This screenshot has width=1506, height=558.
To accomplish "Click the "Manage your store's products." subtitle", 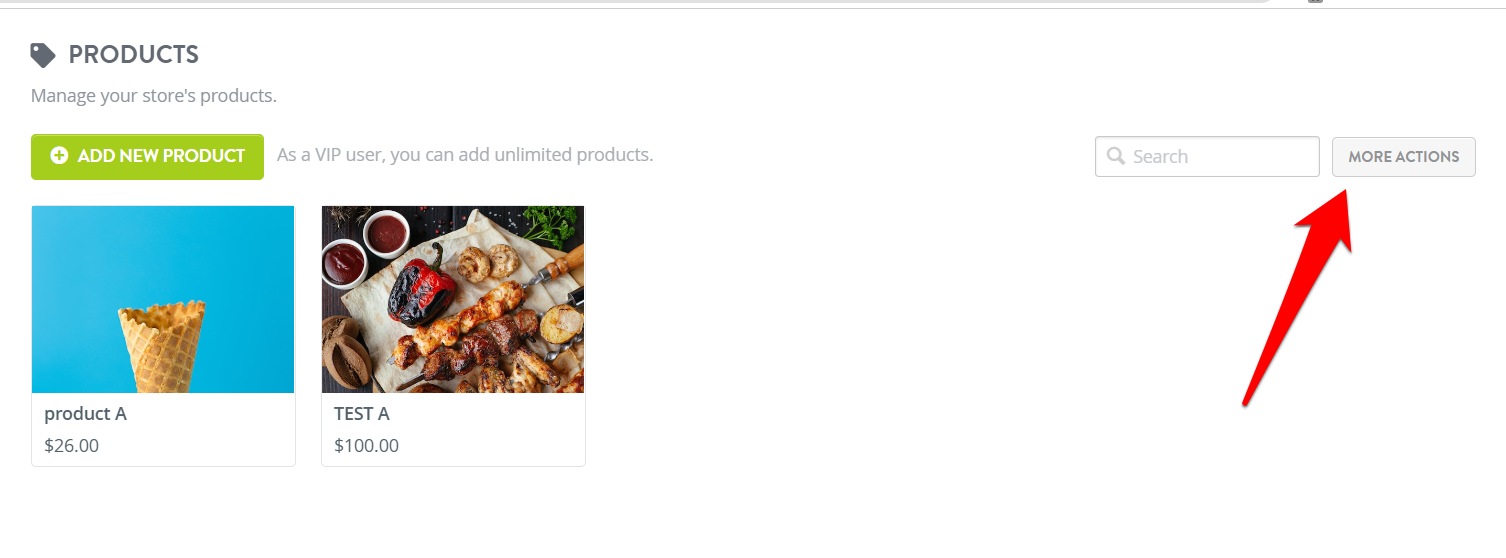I will click(154, 96).
